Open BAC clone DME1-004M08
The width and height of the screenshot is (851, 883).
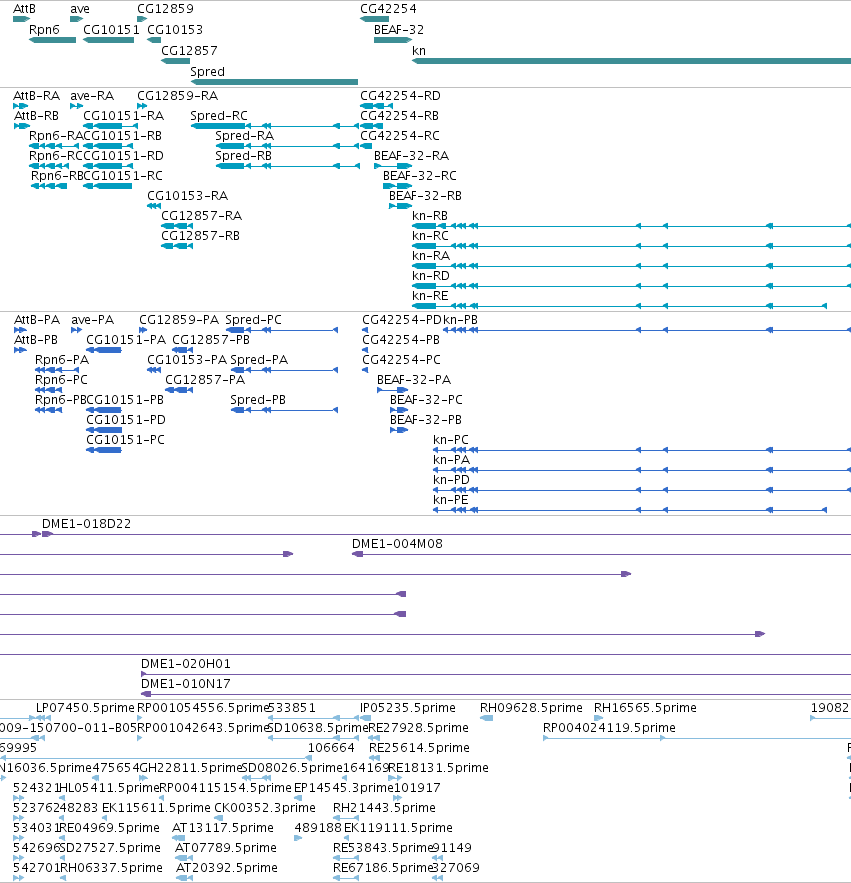(x=602, y=554)
